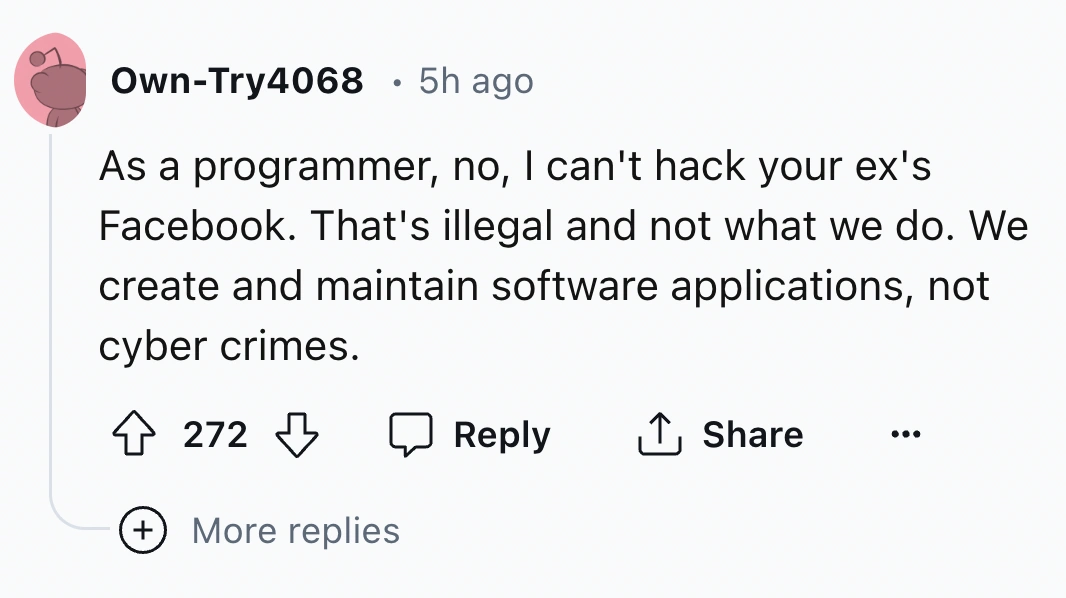Click the Reply button label
Viewport: 1066px width, 598px height.
tap(502, 435)
